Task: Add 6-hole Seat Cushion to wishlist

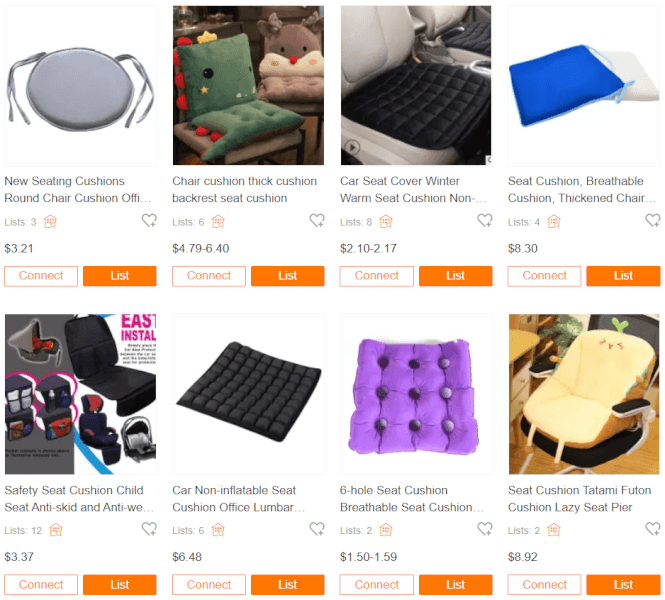Action: pyautogui.click(x=485, y=529)
